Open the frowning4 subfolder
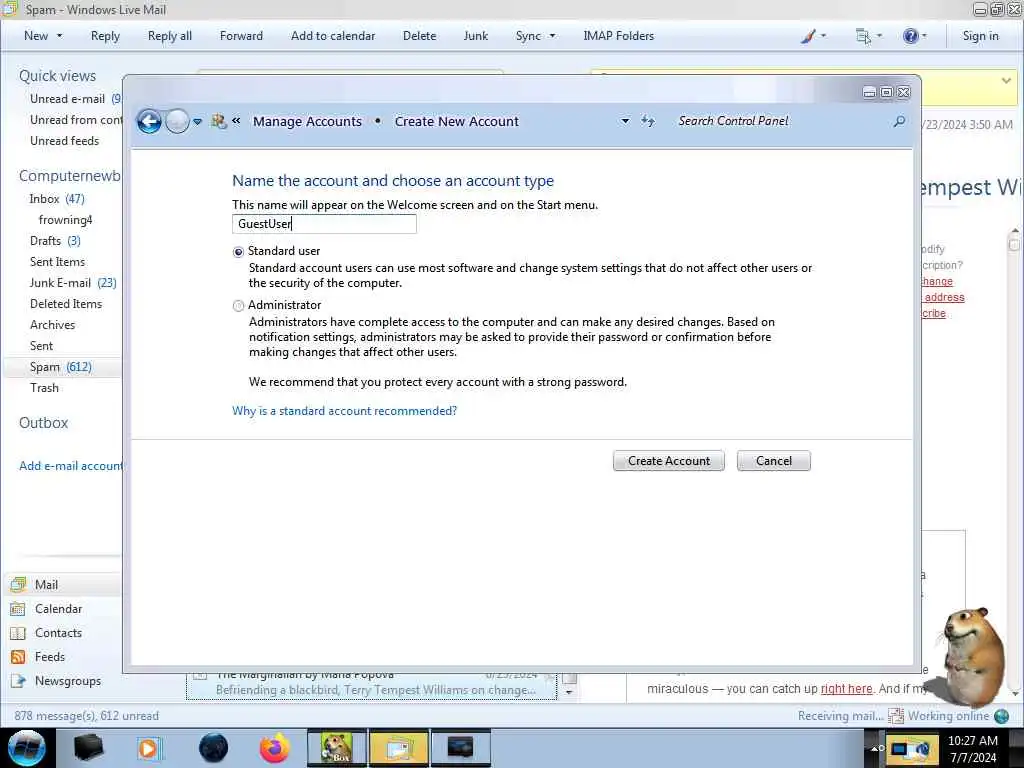 pyautogui.click(x=65, y=219)
